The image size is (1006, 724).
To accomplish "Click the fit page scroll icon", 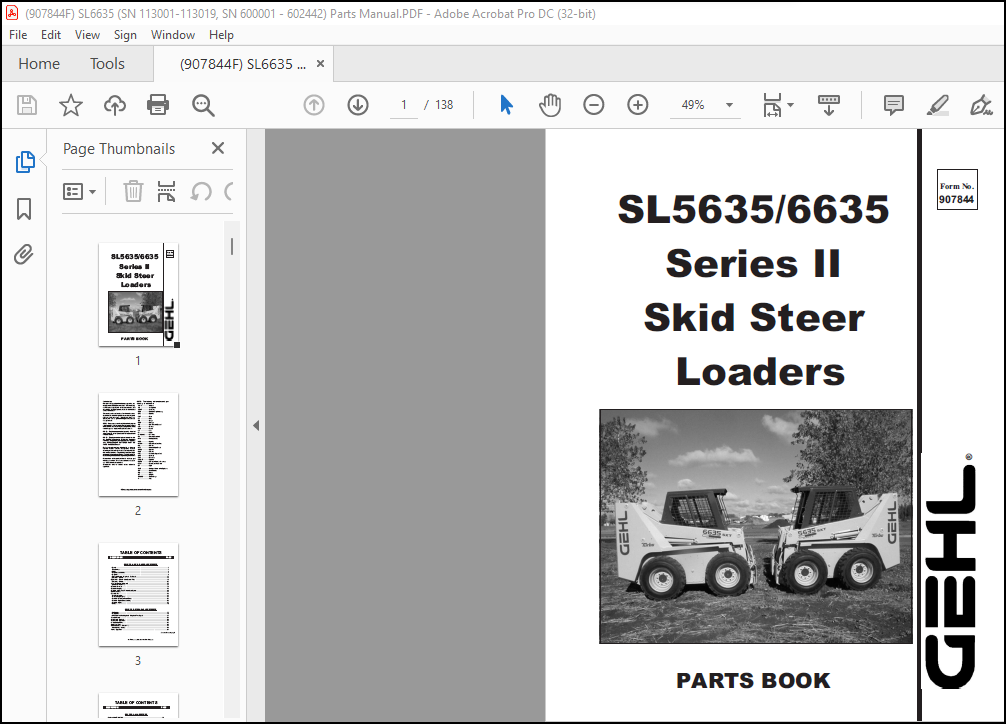I will click(x=772, y=105).
